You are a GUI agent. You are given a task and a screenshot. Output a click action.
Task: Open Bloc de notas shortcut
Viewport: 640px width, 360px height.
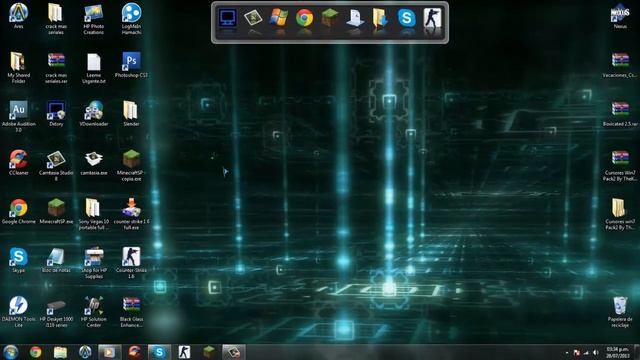56,260
